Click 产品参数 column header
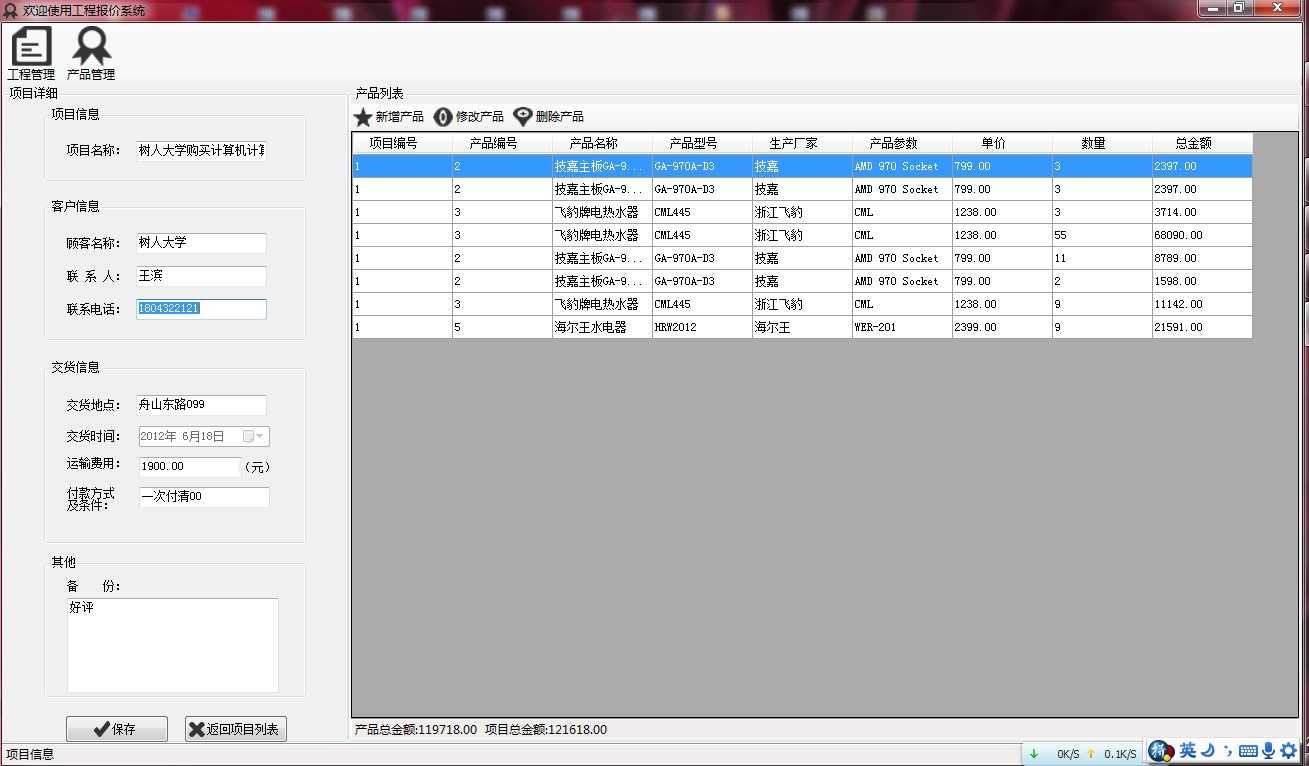Viewport: 1309px width, 766px height. 902,144
